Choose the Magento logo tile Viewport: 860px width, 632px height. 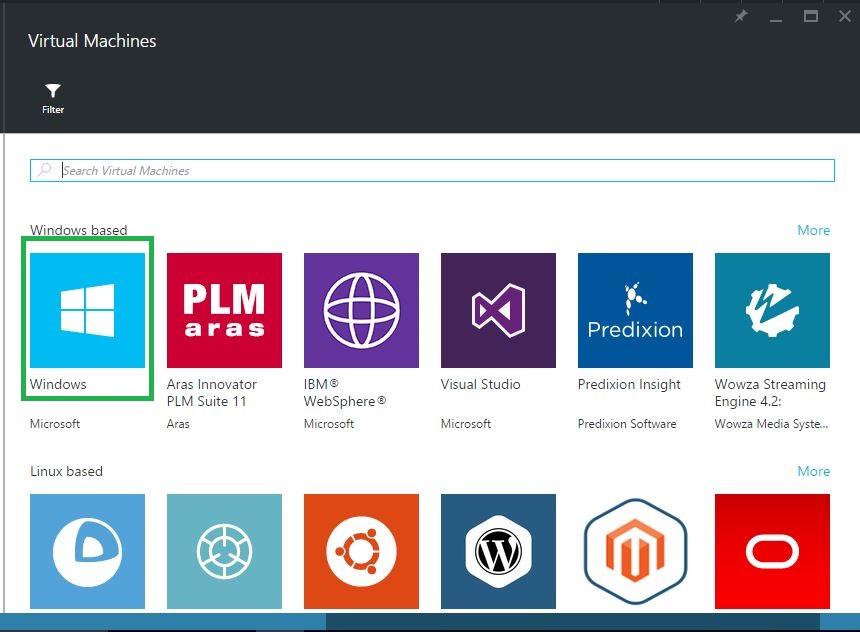coord(635,551)
